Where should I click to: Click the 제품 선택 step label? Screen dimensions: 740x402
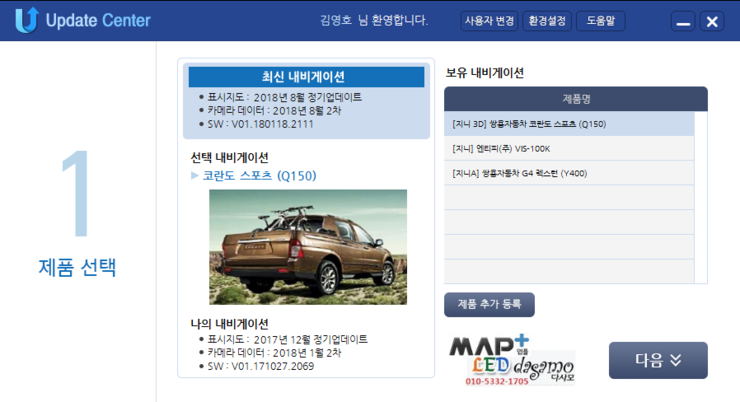(77, 267)
